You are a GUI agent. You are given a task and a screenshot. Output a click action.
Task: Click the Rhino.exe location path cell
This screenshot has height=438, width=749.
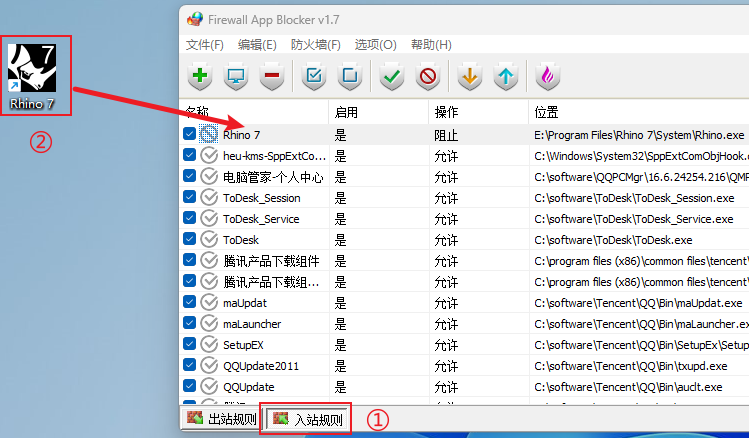click(x=639, y=135)
